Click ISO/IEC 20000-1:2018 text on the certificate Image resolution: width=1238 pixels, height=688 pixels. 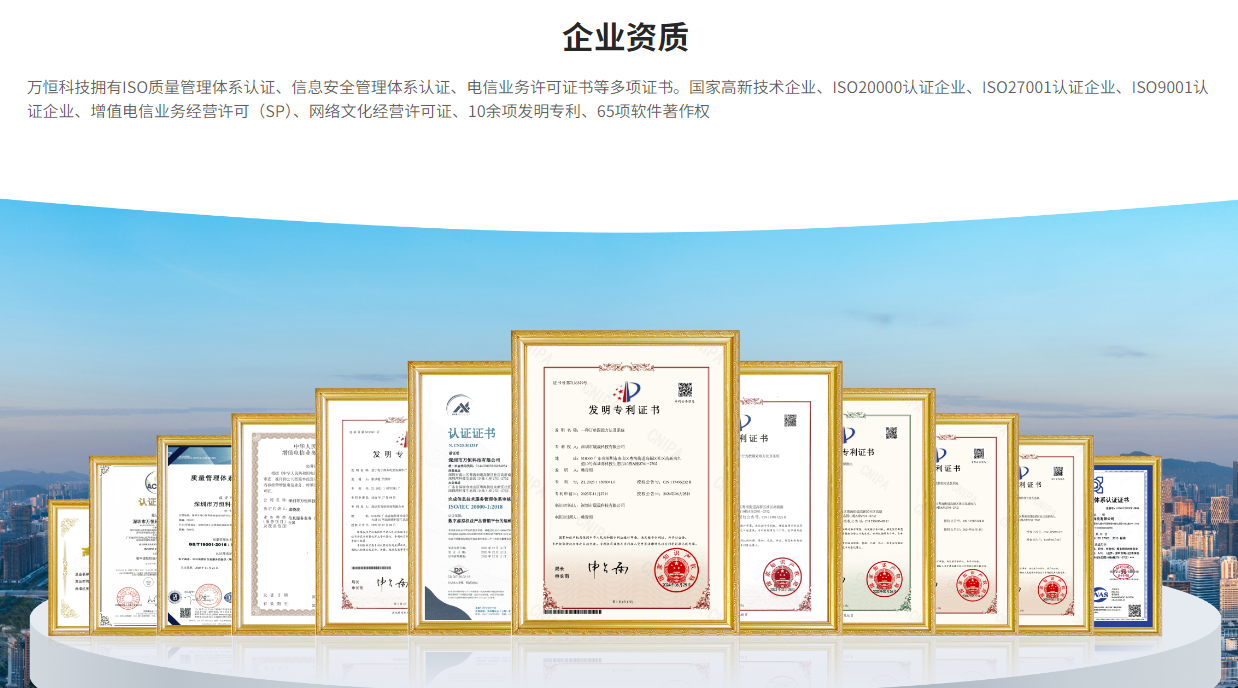[x=470, y=507]
